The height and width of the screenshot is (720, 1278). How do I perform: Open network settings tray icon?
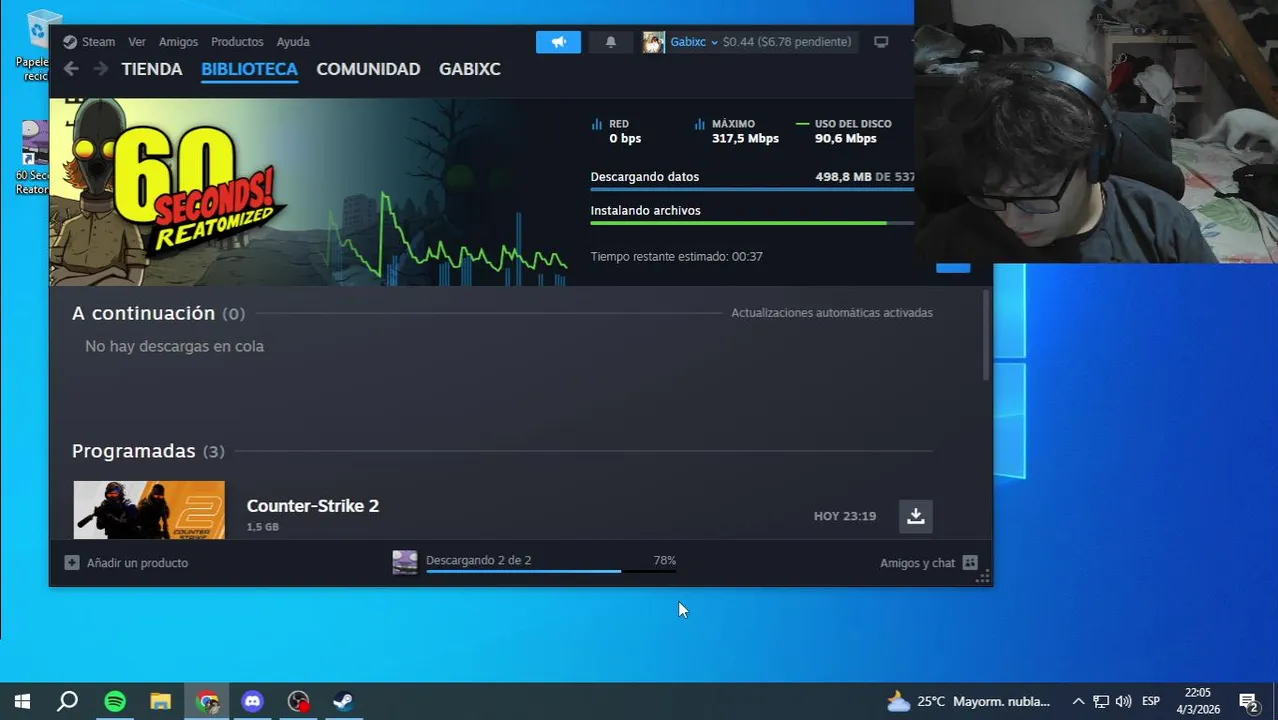[1100, 701]
